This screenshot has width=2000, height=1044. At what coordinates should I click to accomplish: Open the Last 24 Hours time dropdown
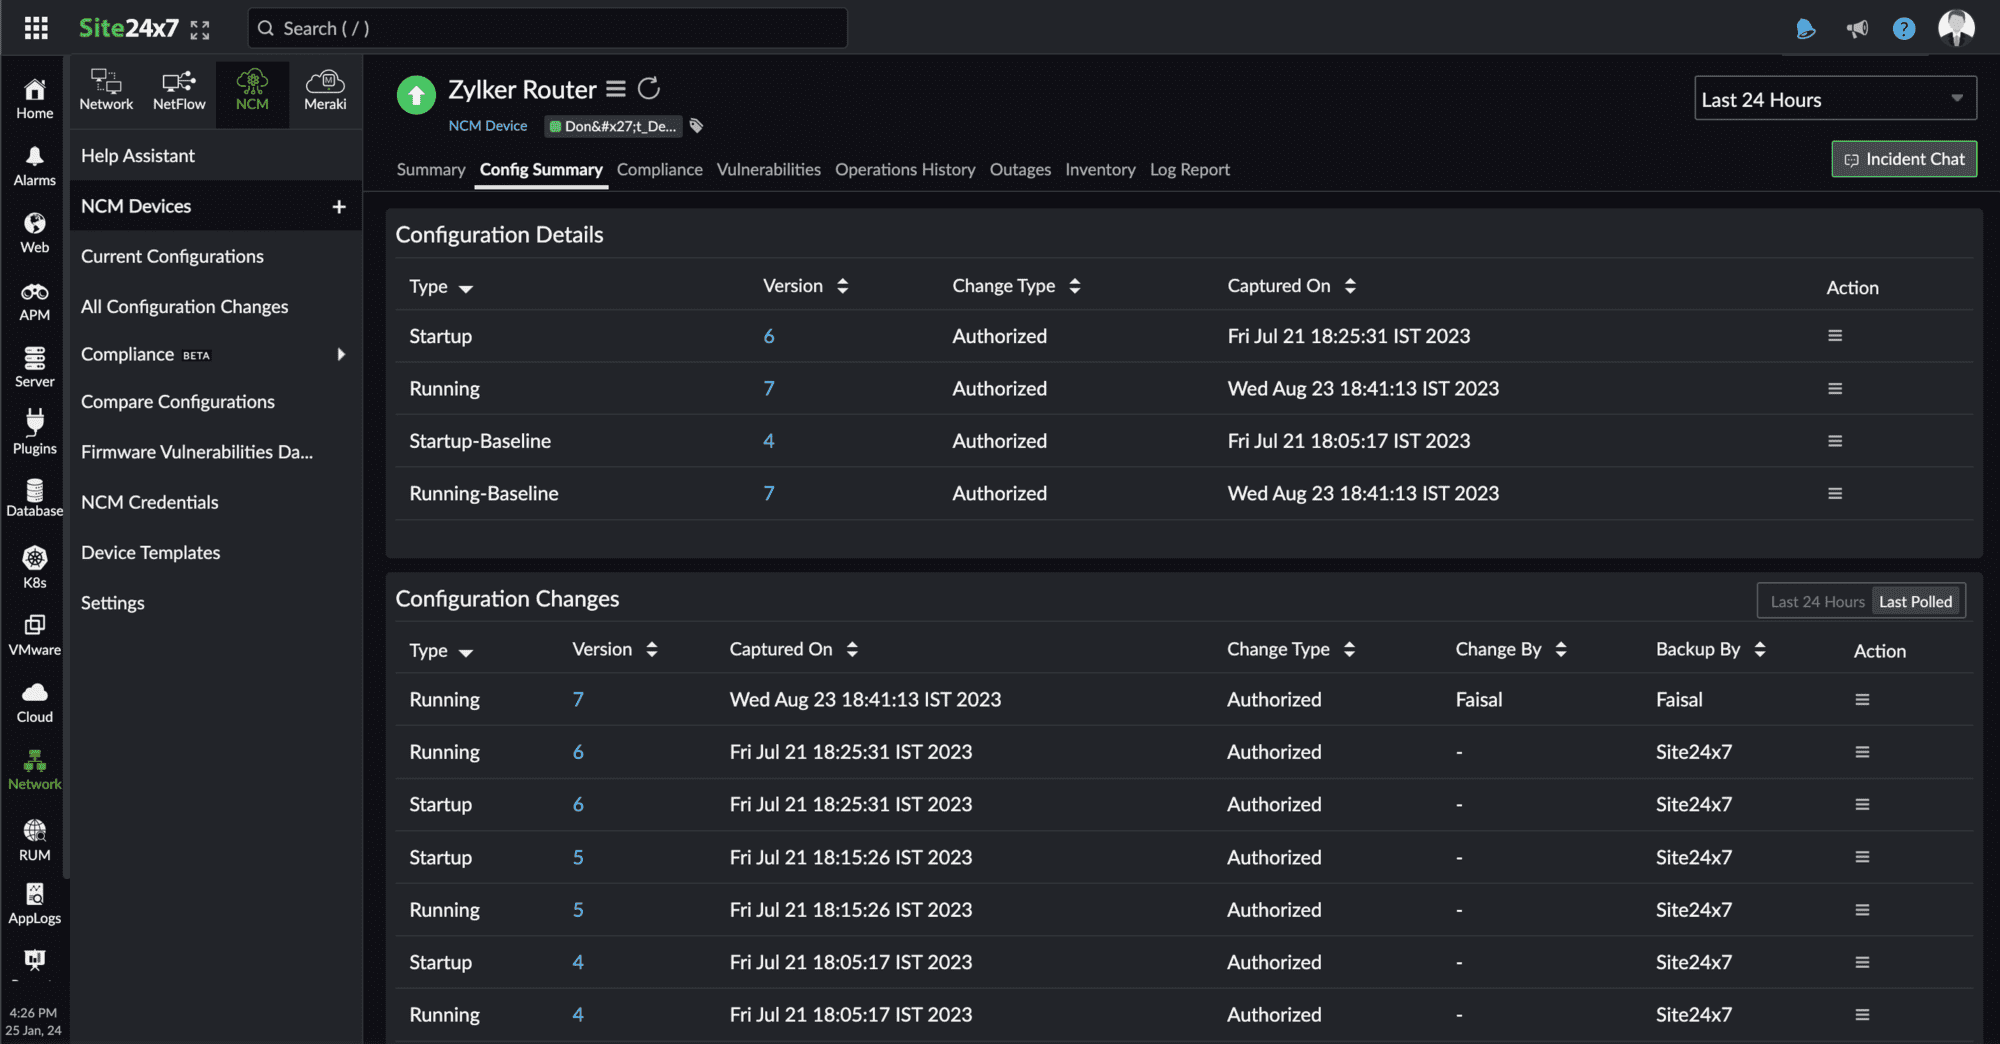(1835, 99)
